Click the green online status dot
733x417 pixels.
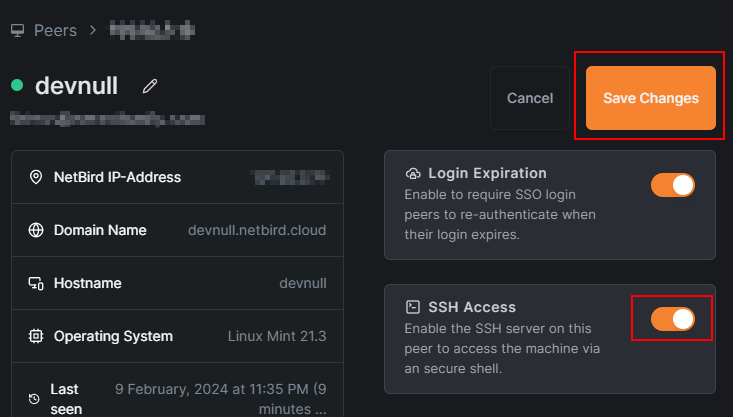point(17,86)
